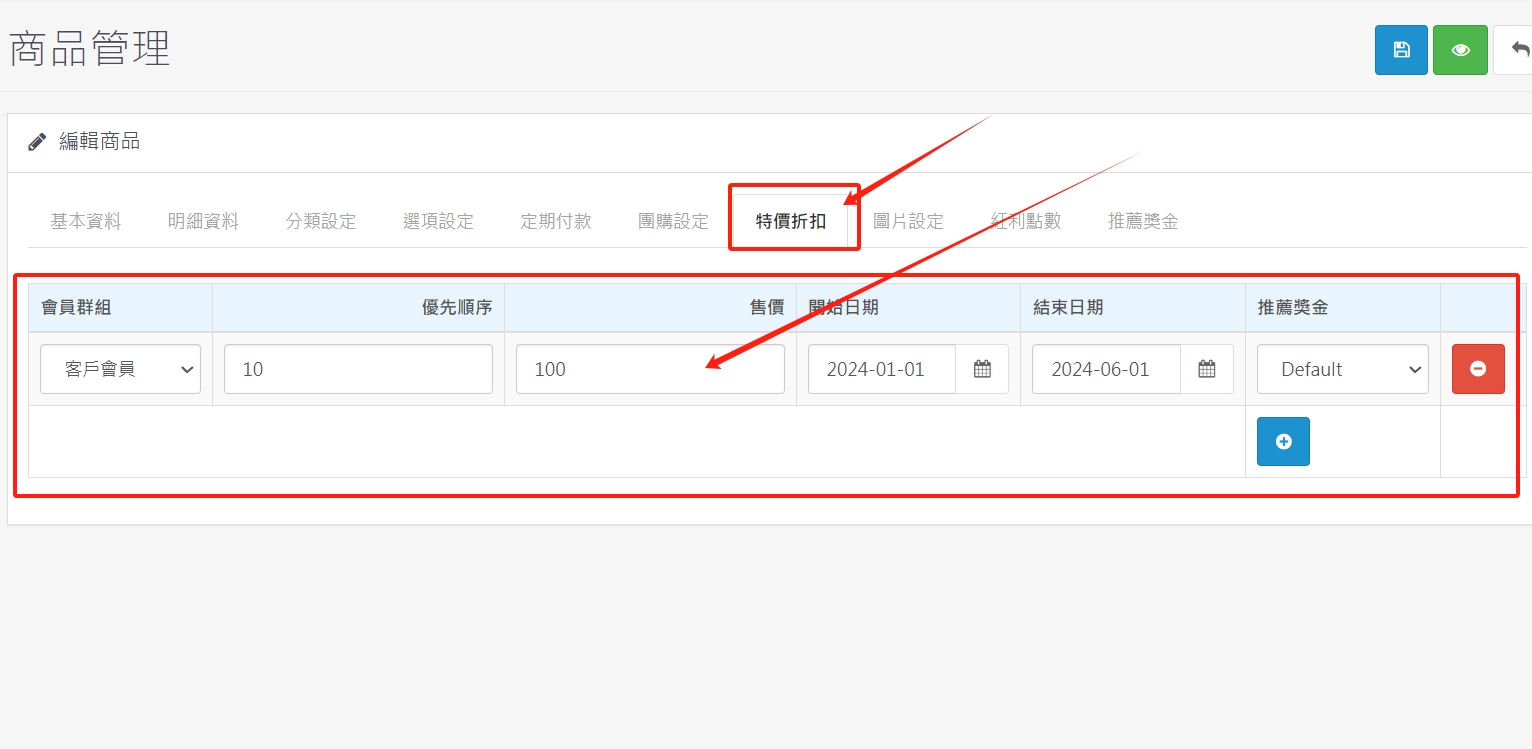
Task: Click the back arrow return button
Action: coord(1514,50)
